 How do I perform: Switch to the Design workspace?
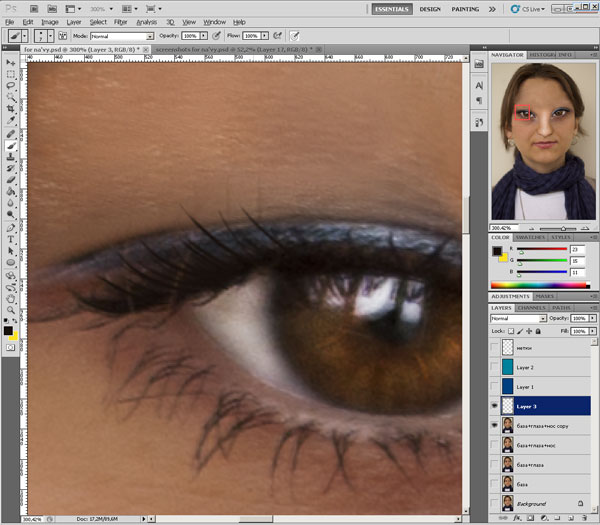pyautogui.click(x=430, y=8)
